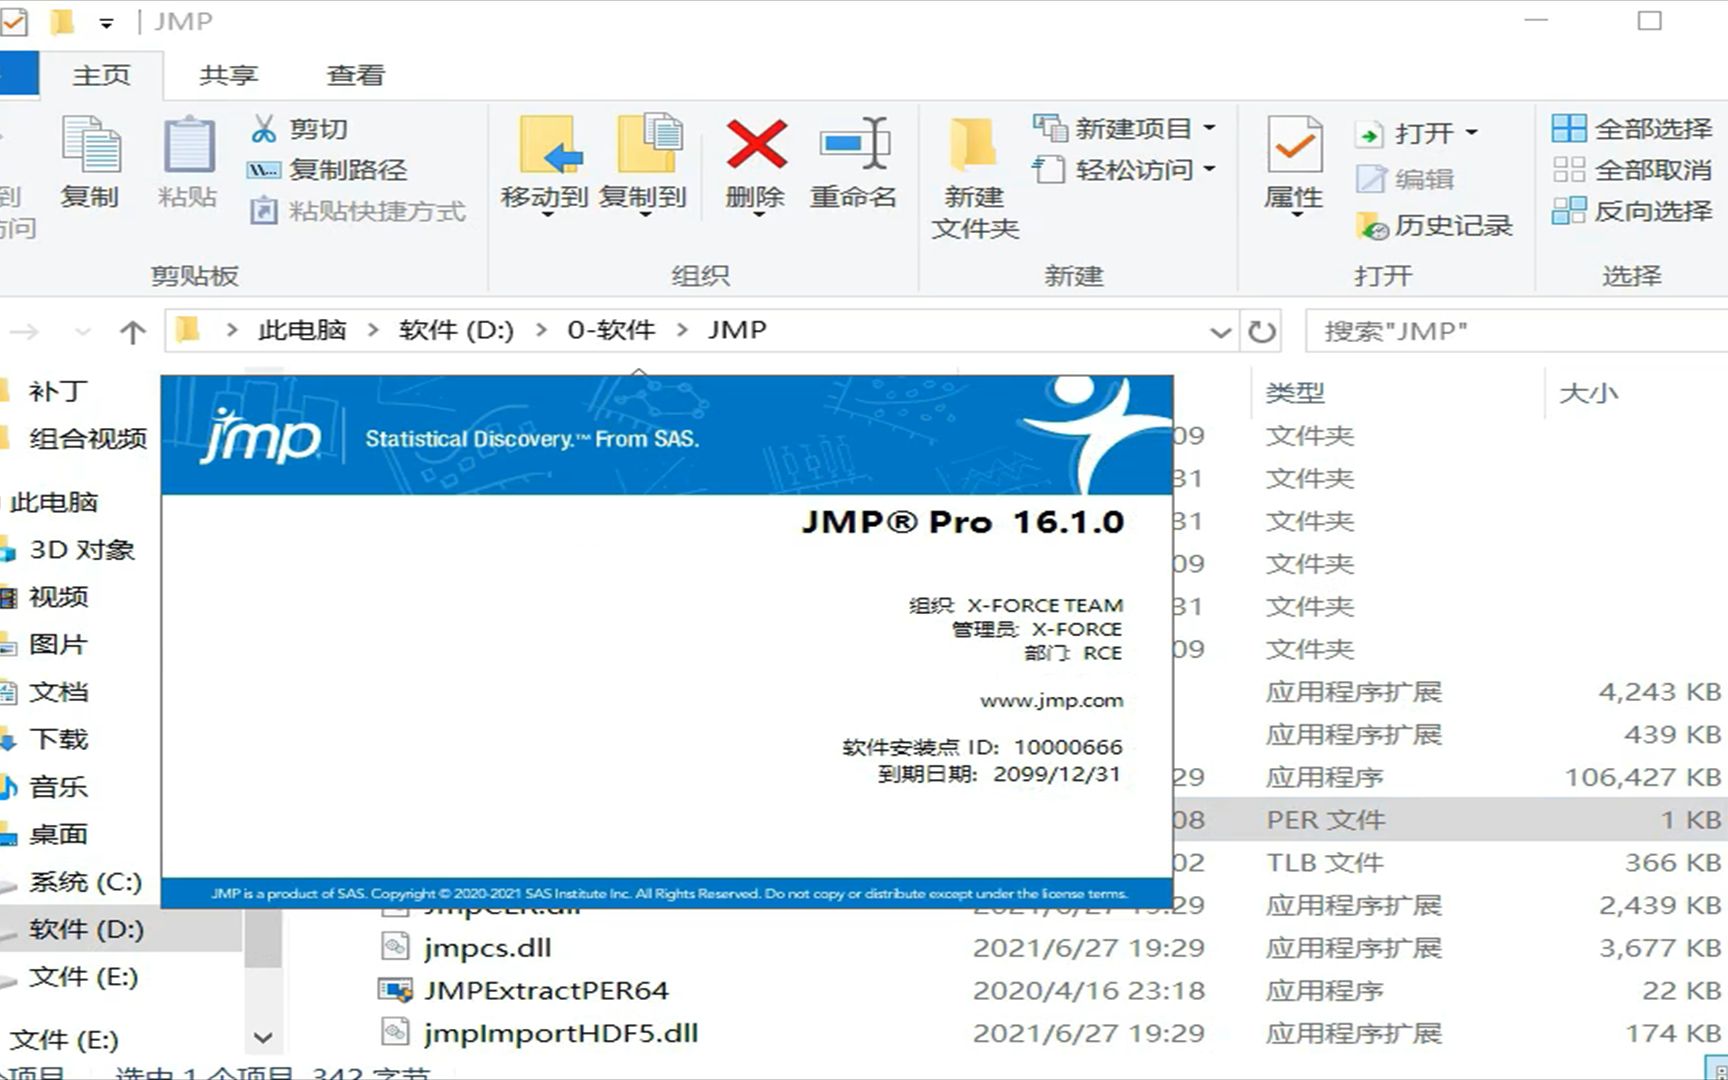Open 图片 (Pictures) in the sidebar
This screenshot has width=1728, height=1080.
59,644
